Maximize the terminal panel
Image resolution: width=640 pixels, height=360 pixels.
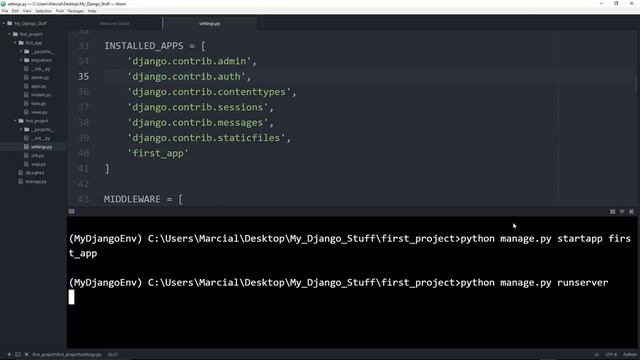[612, 211]
